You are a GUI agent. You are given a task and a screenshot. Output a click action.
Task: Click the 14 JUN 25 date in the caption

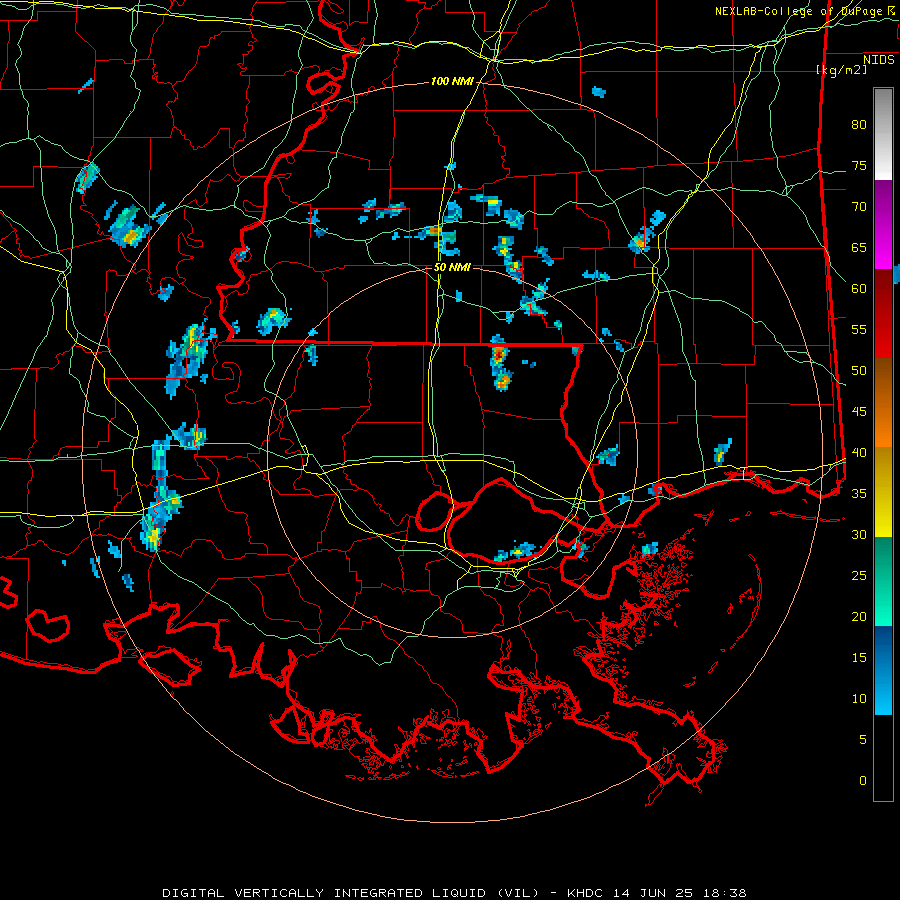pos(655,893)
